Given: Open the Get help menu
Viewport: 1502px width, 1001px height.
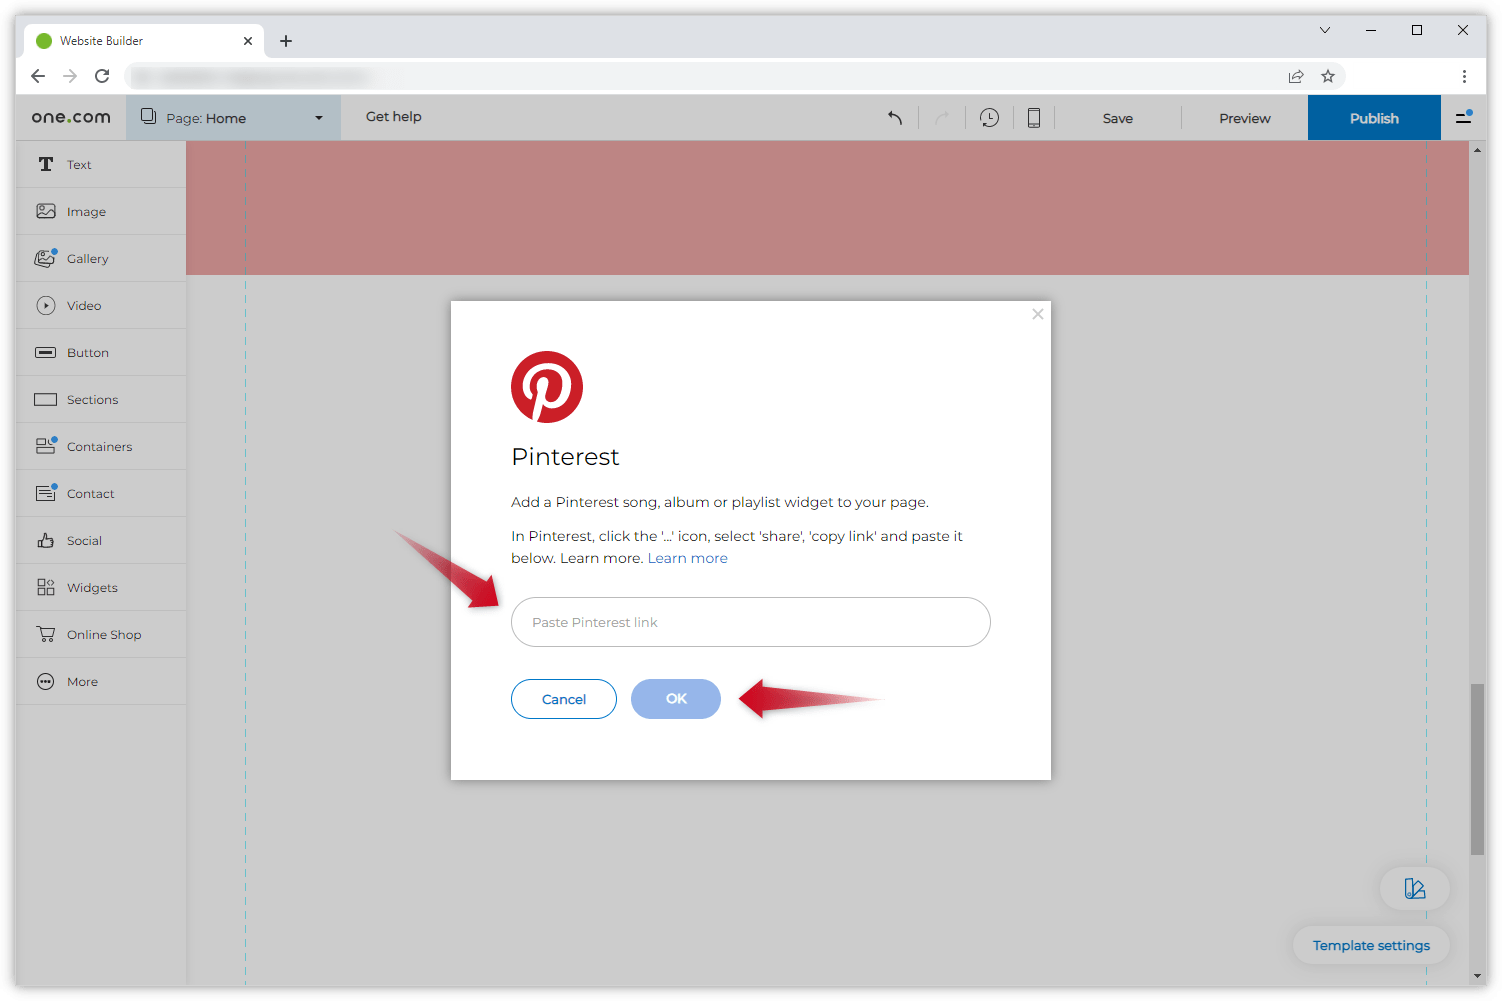Looking at the screenshot, I should [393, 116].
